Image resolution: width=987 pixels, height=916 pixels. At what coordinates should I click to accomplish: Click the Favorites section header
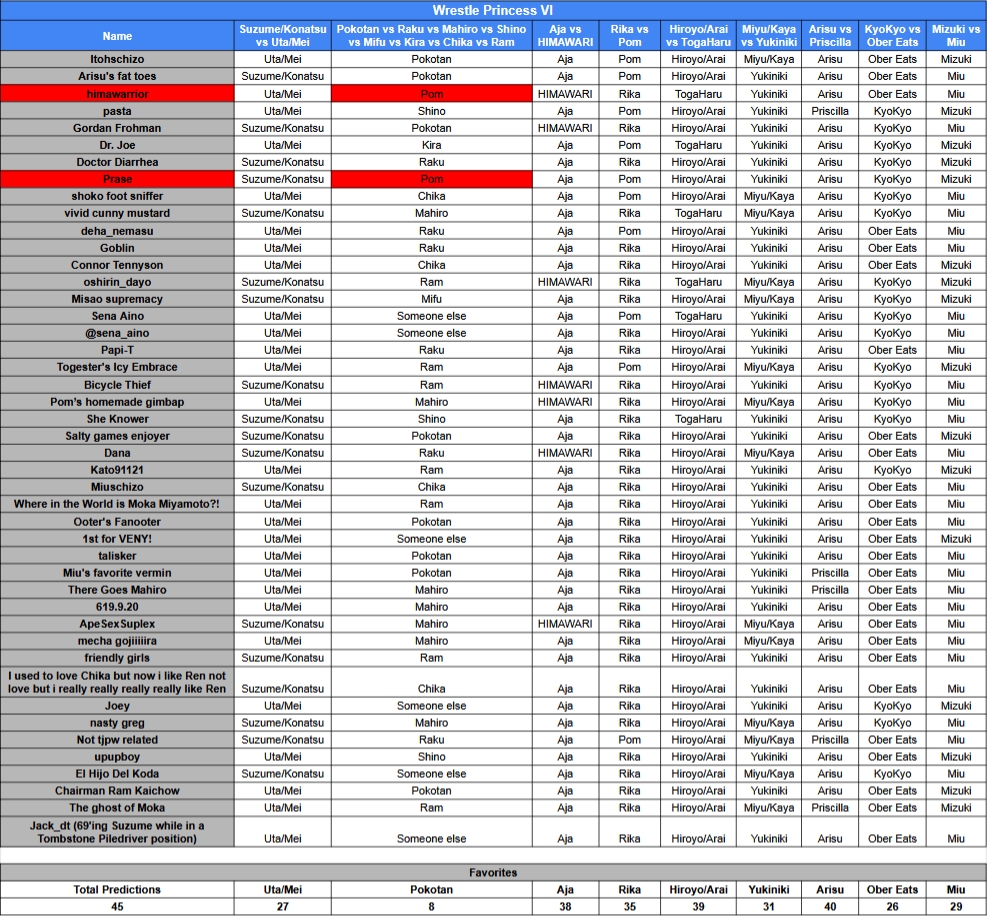pyautogui.click(x=494, y=873)
